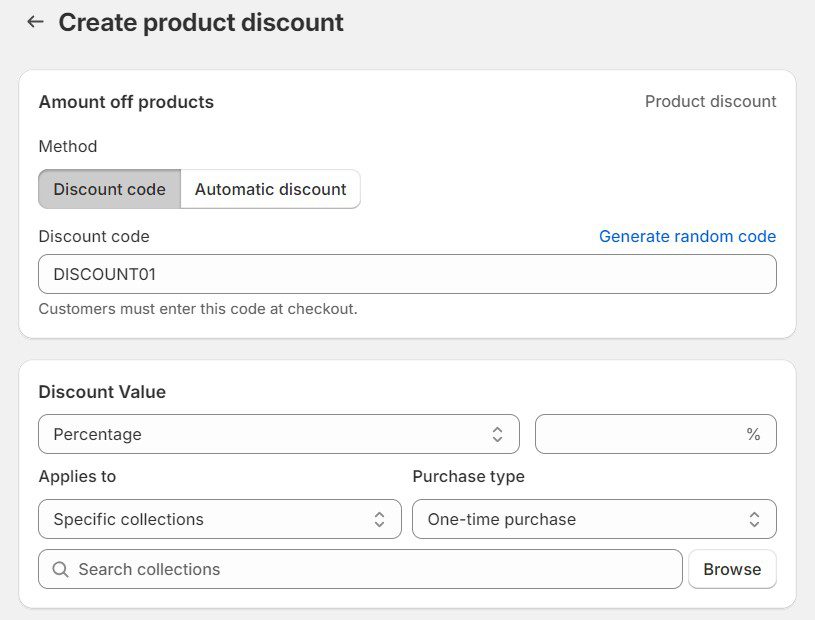Click the Generate random code link

click(687, 236)
